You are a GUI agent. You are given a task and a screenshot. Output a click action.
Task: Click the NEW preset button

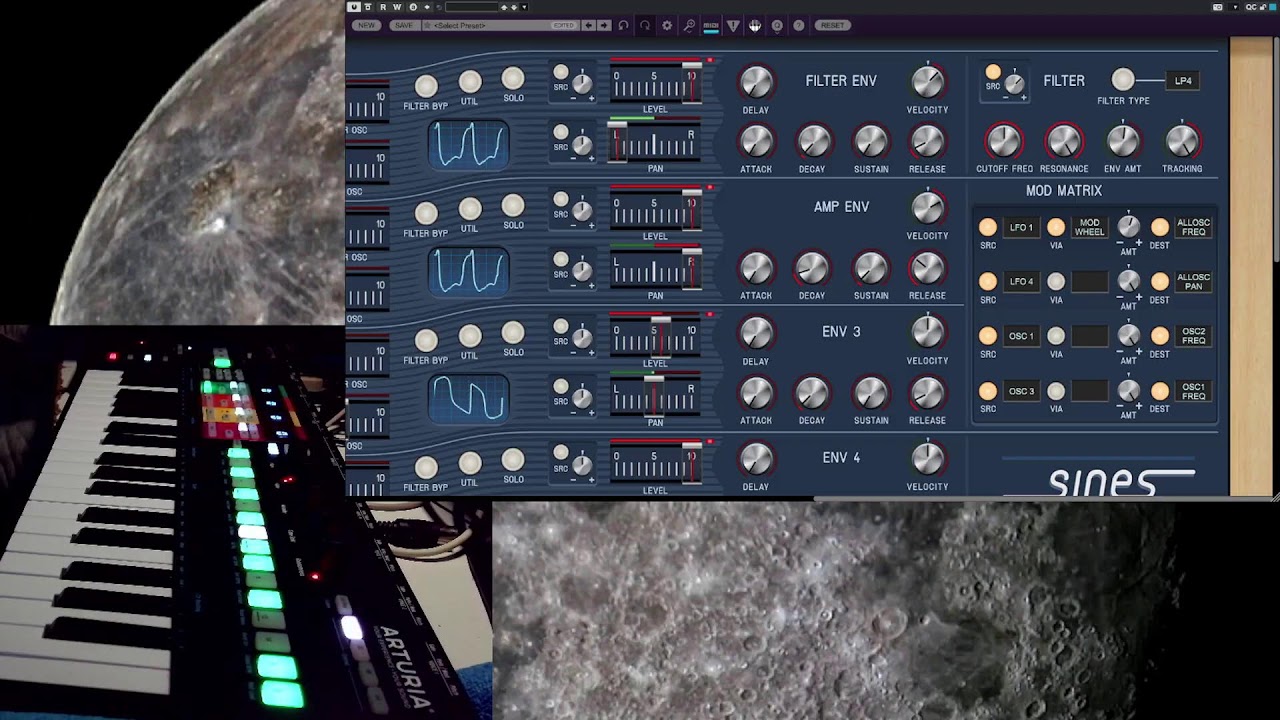click(x=367, y=25)
